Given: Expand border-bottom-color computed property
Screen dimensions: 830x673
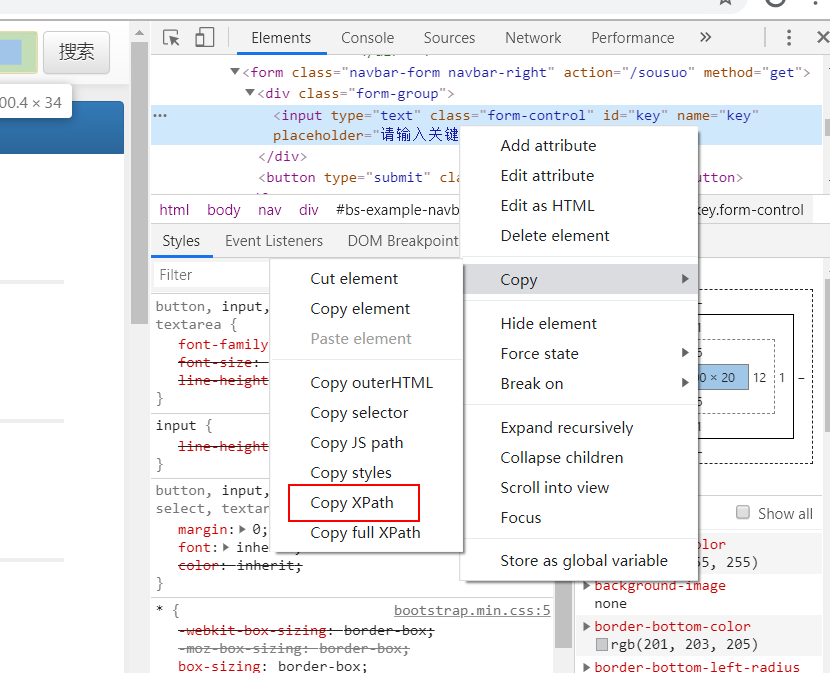Looking at the screenshot, I should (x=587, y=626).
